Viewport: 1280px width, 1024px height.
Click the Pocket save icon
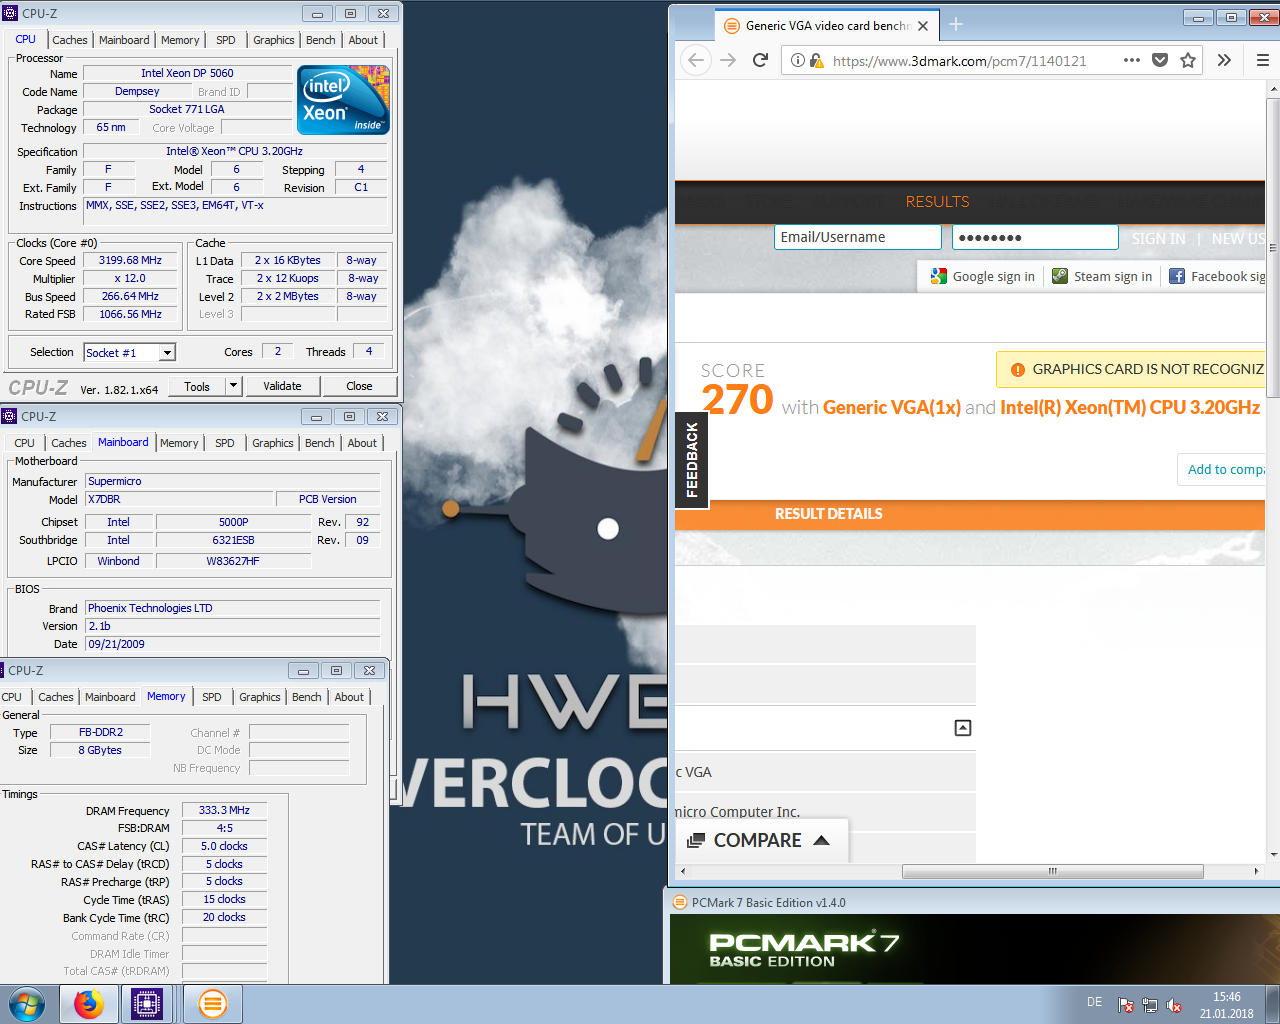tap(1160, 60)
